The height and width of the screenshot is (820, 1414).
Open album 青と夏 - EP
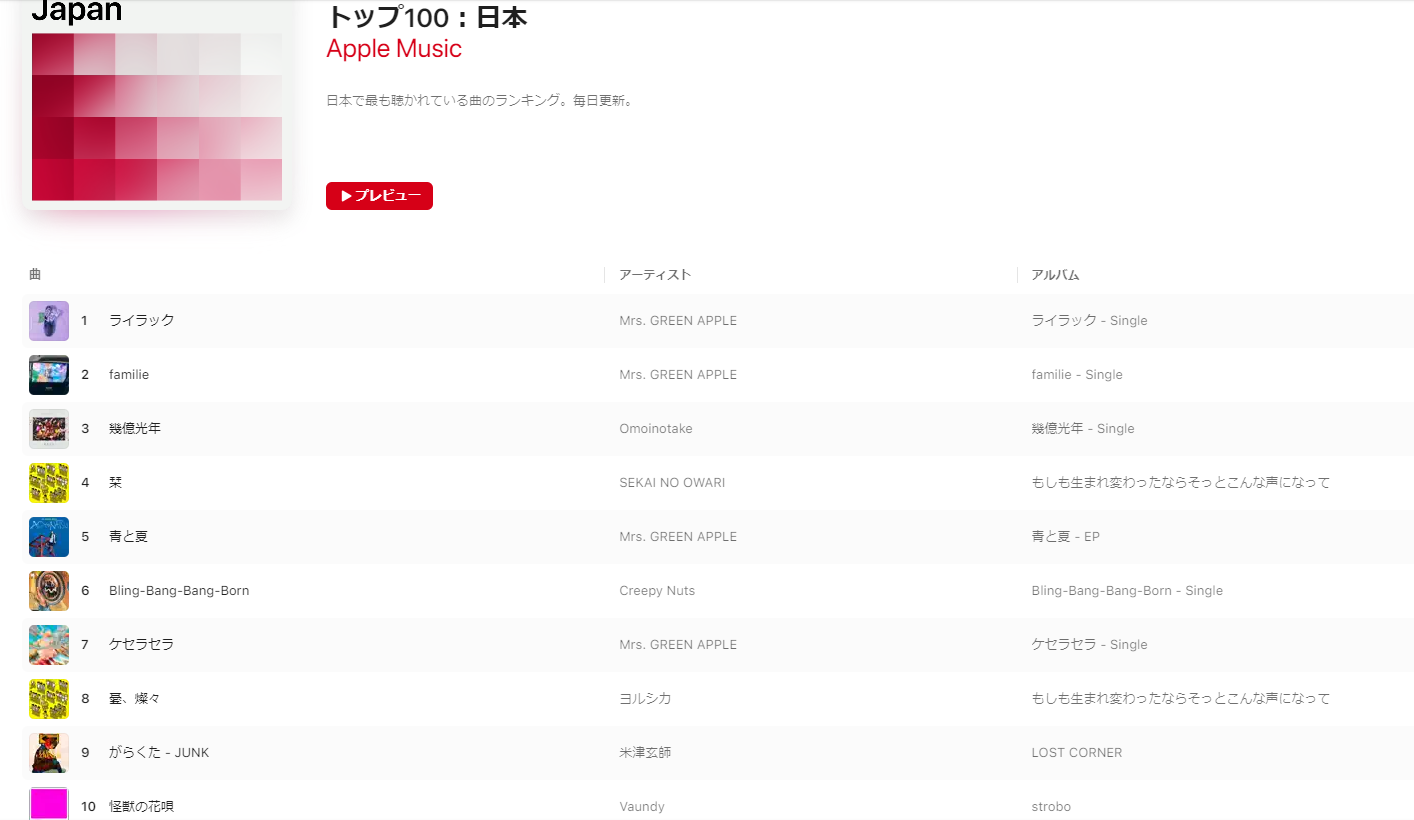coord(1065,537)
